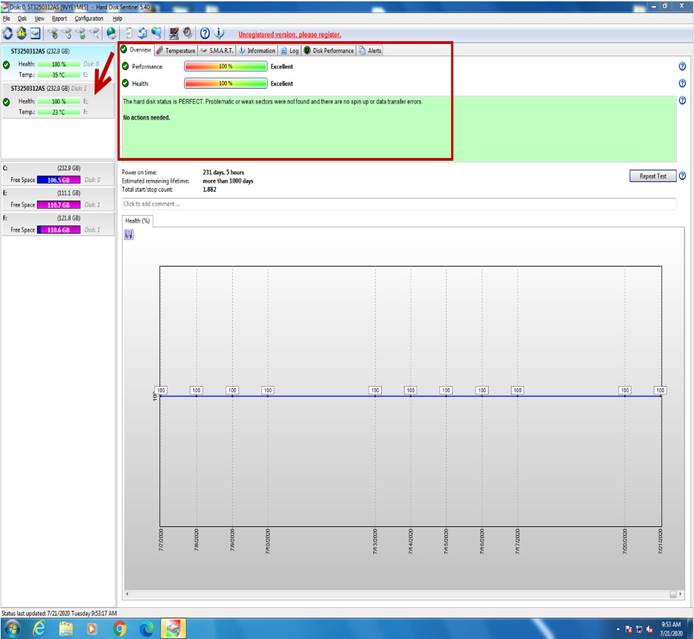Go to the Disk Performance tab
Screen dimensions: 694x639
point(329,50)
